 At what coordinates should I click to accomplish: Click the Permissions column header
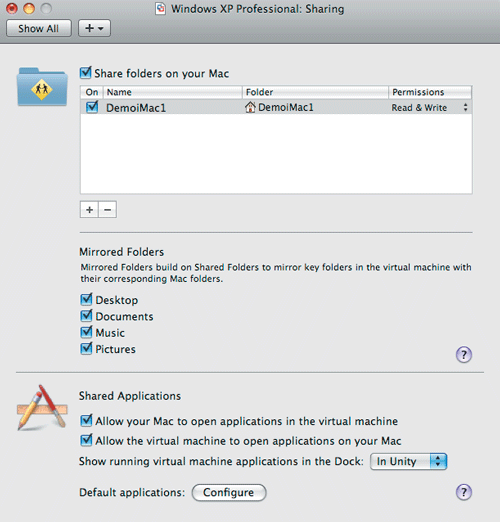pyautogui.click(x=430, y=92)
